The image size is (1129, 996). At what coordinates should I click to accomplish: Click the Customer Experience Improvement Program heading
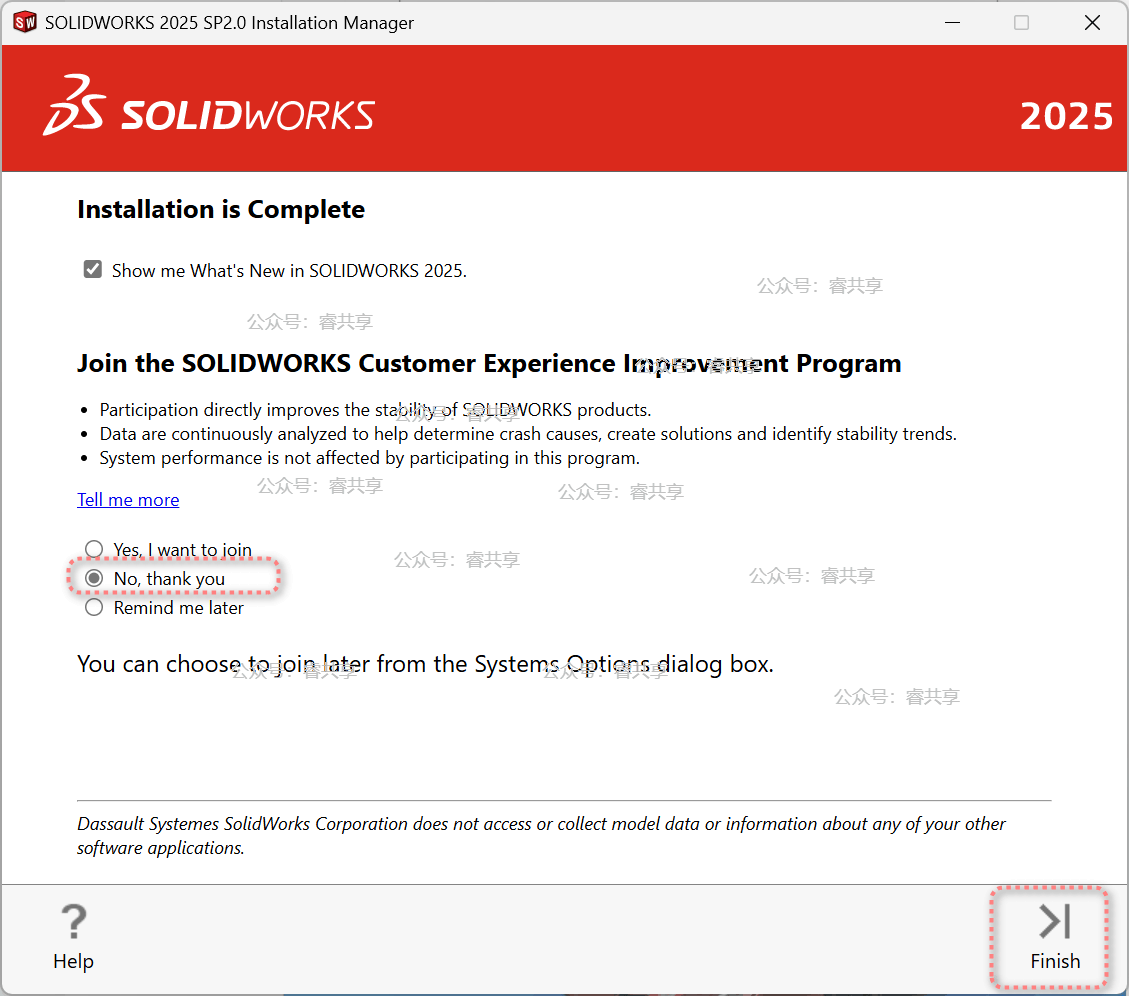pos(489,364)
